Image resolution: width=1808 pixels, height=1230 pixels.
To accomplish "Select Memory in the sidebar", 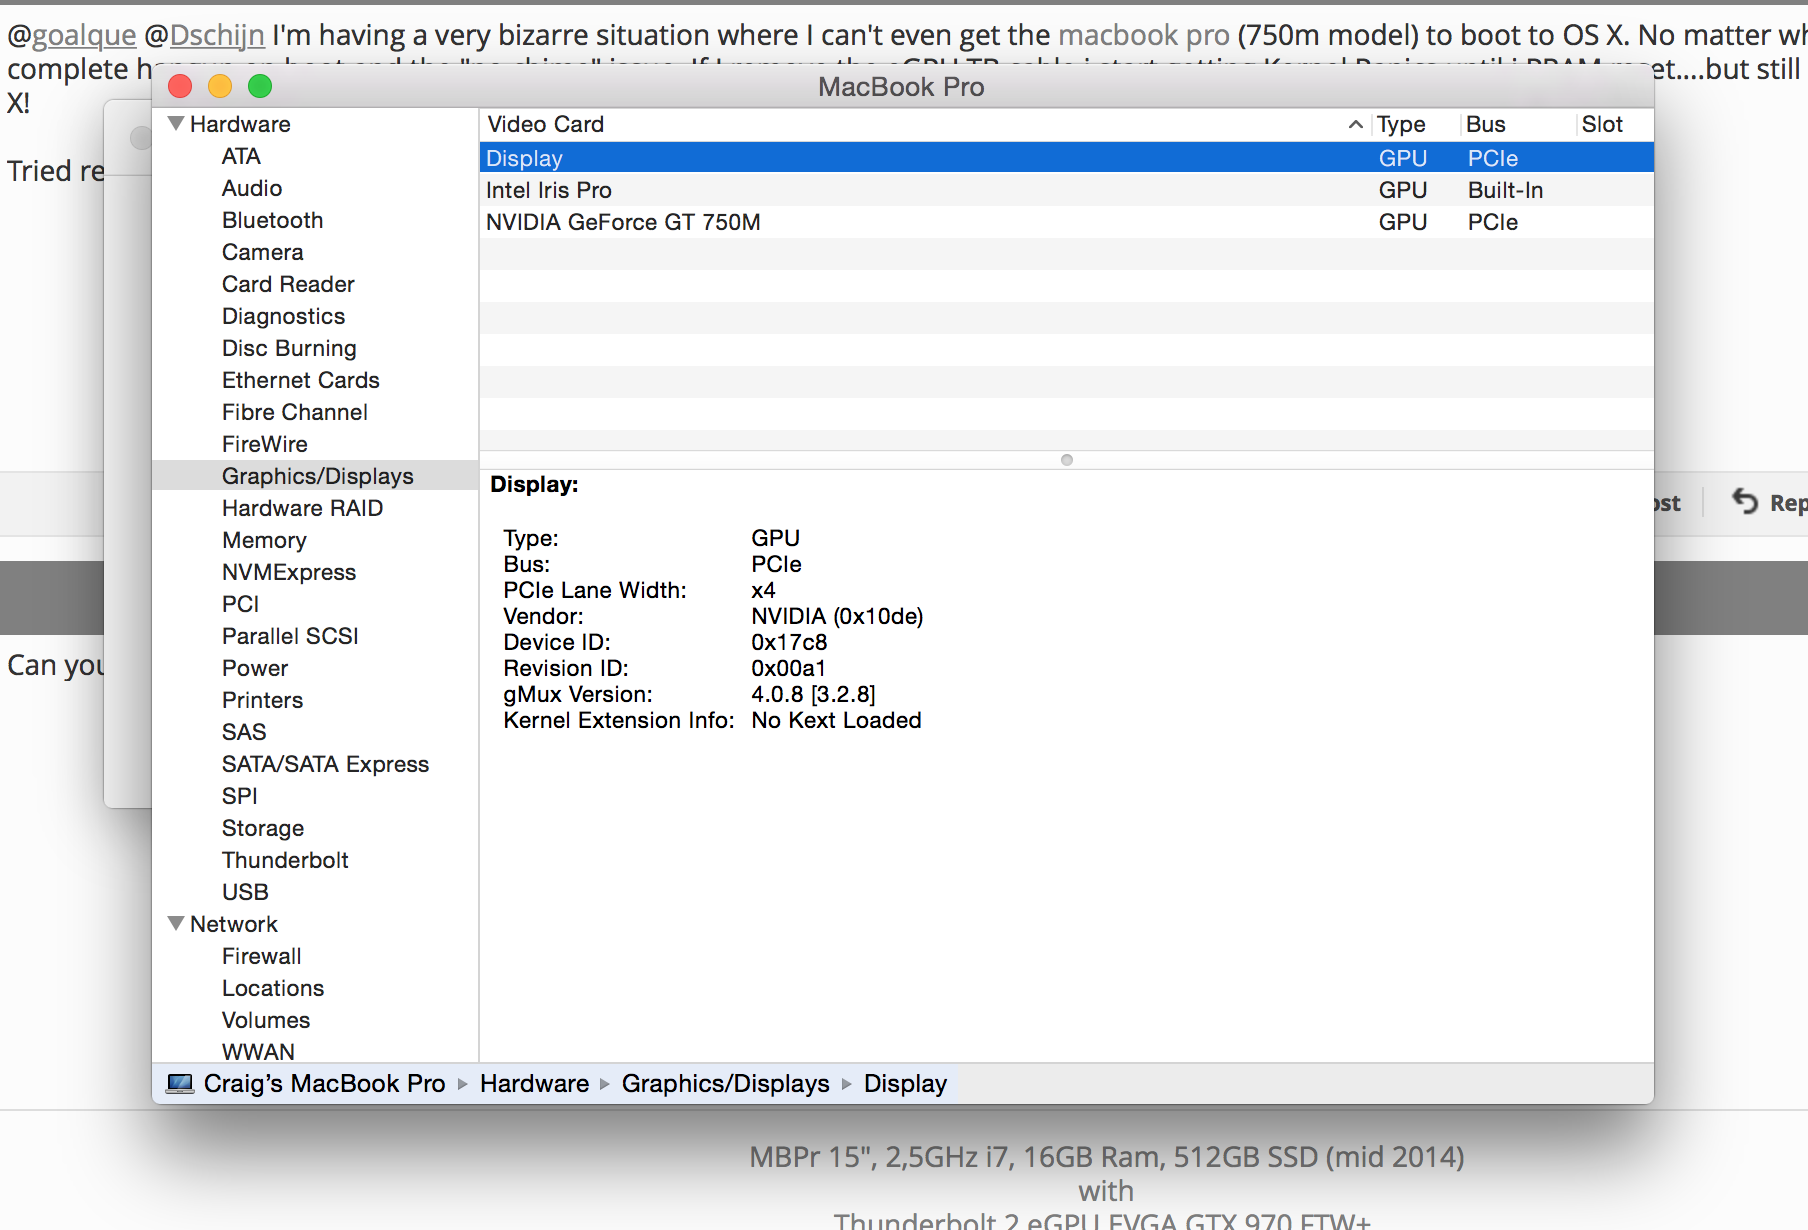I will 264,540.
